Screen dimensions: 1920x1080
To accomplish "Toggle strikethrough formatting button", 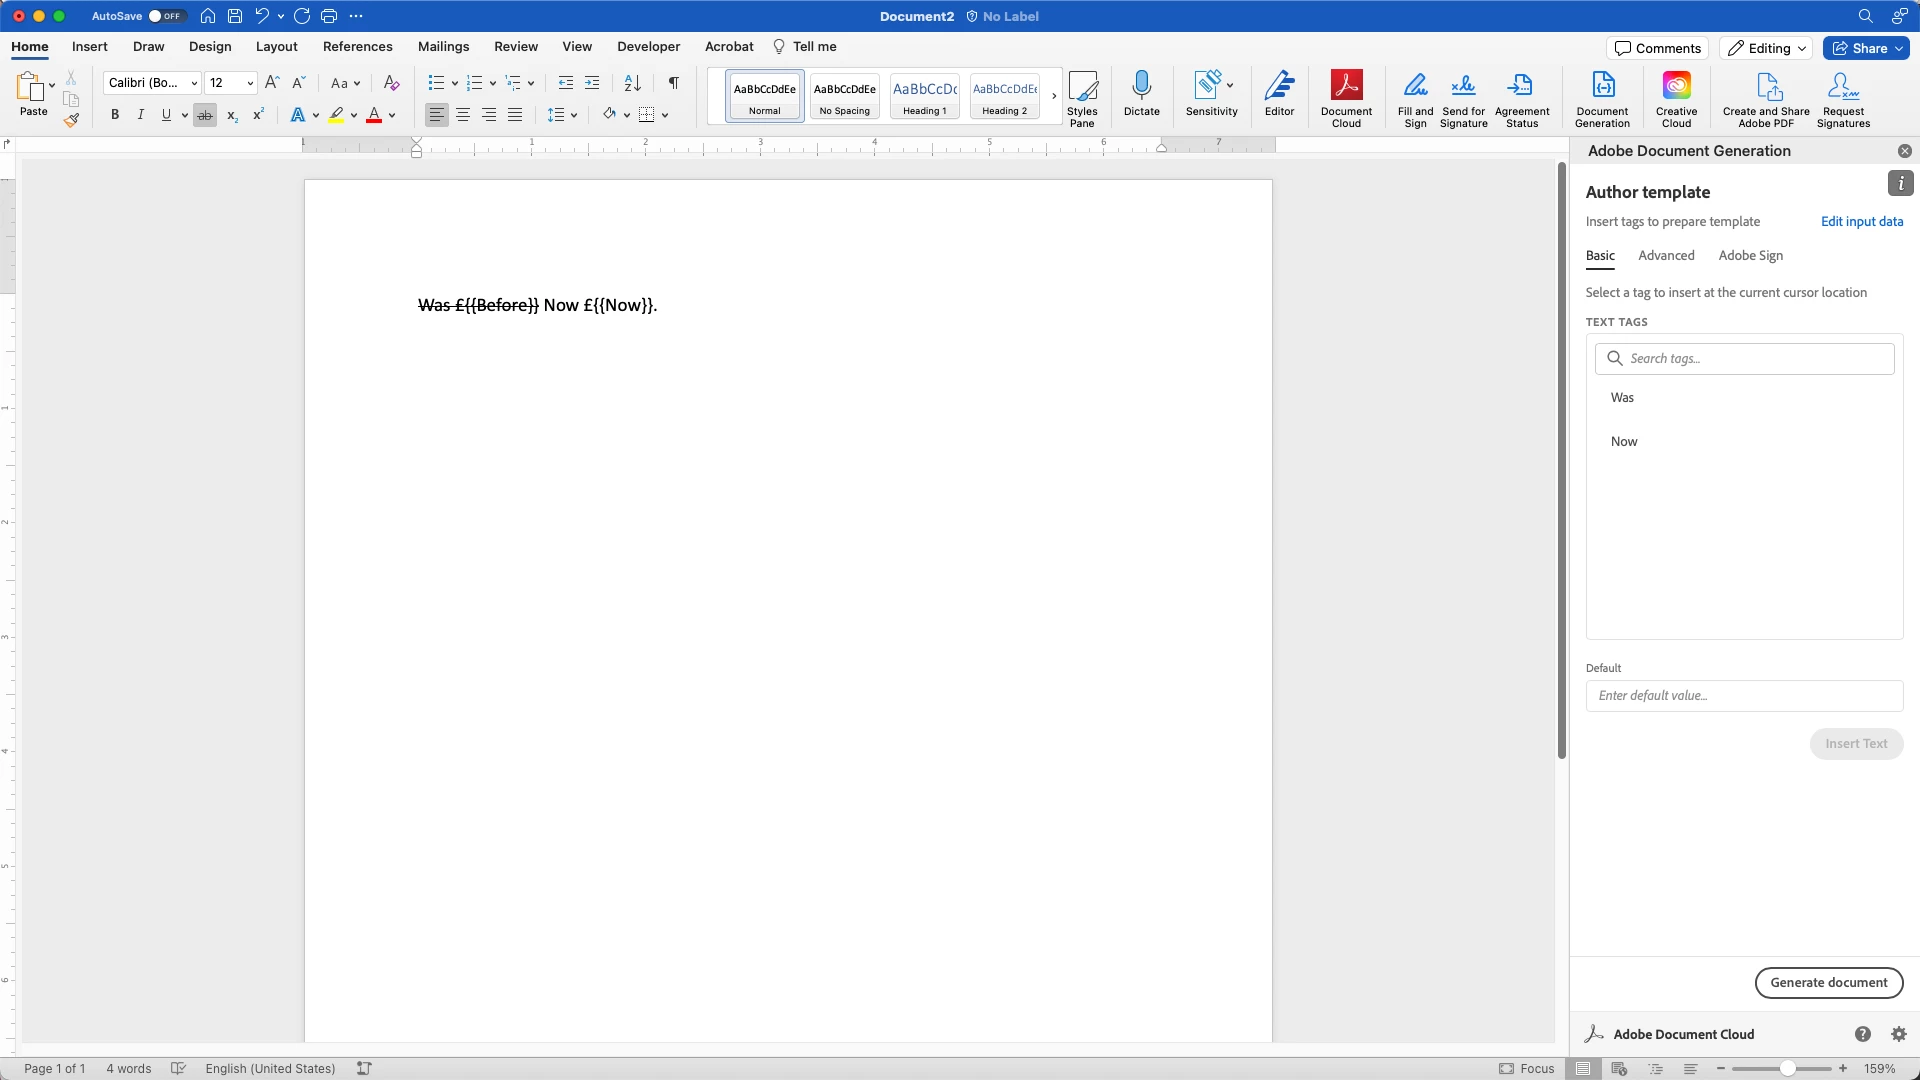I will pos(205,115).
